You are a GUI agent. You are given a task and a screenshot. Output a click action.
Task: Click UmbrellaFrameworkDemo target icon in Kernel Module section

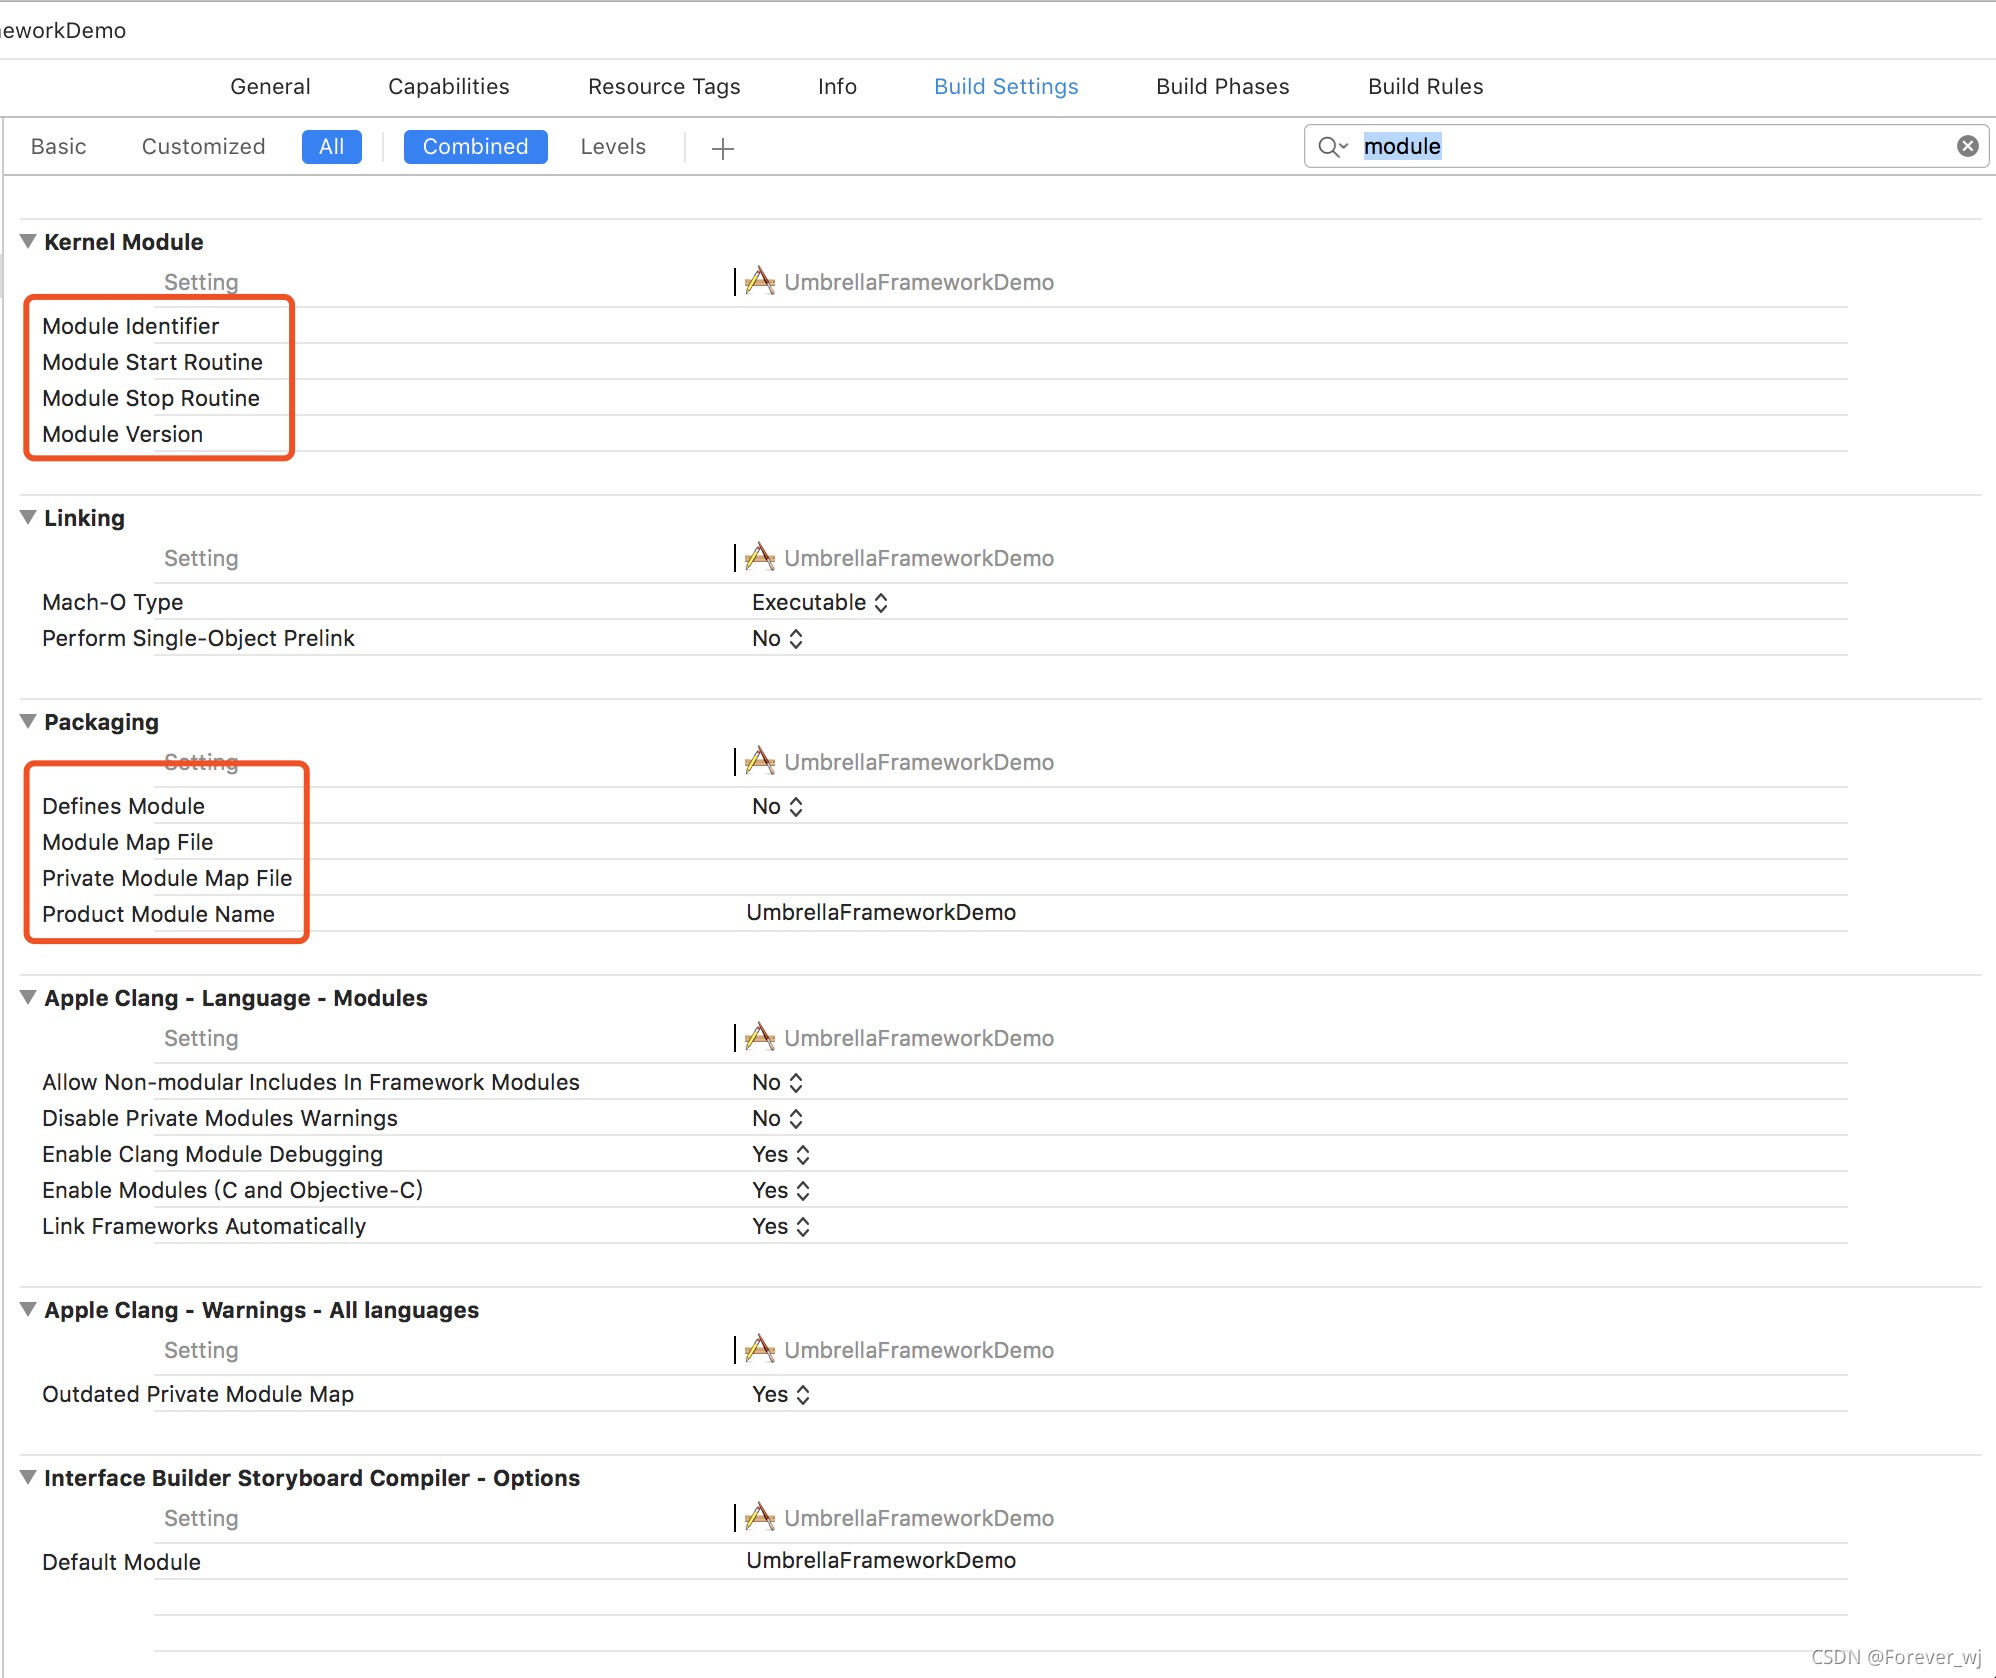(x=760, y=282)
